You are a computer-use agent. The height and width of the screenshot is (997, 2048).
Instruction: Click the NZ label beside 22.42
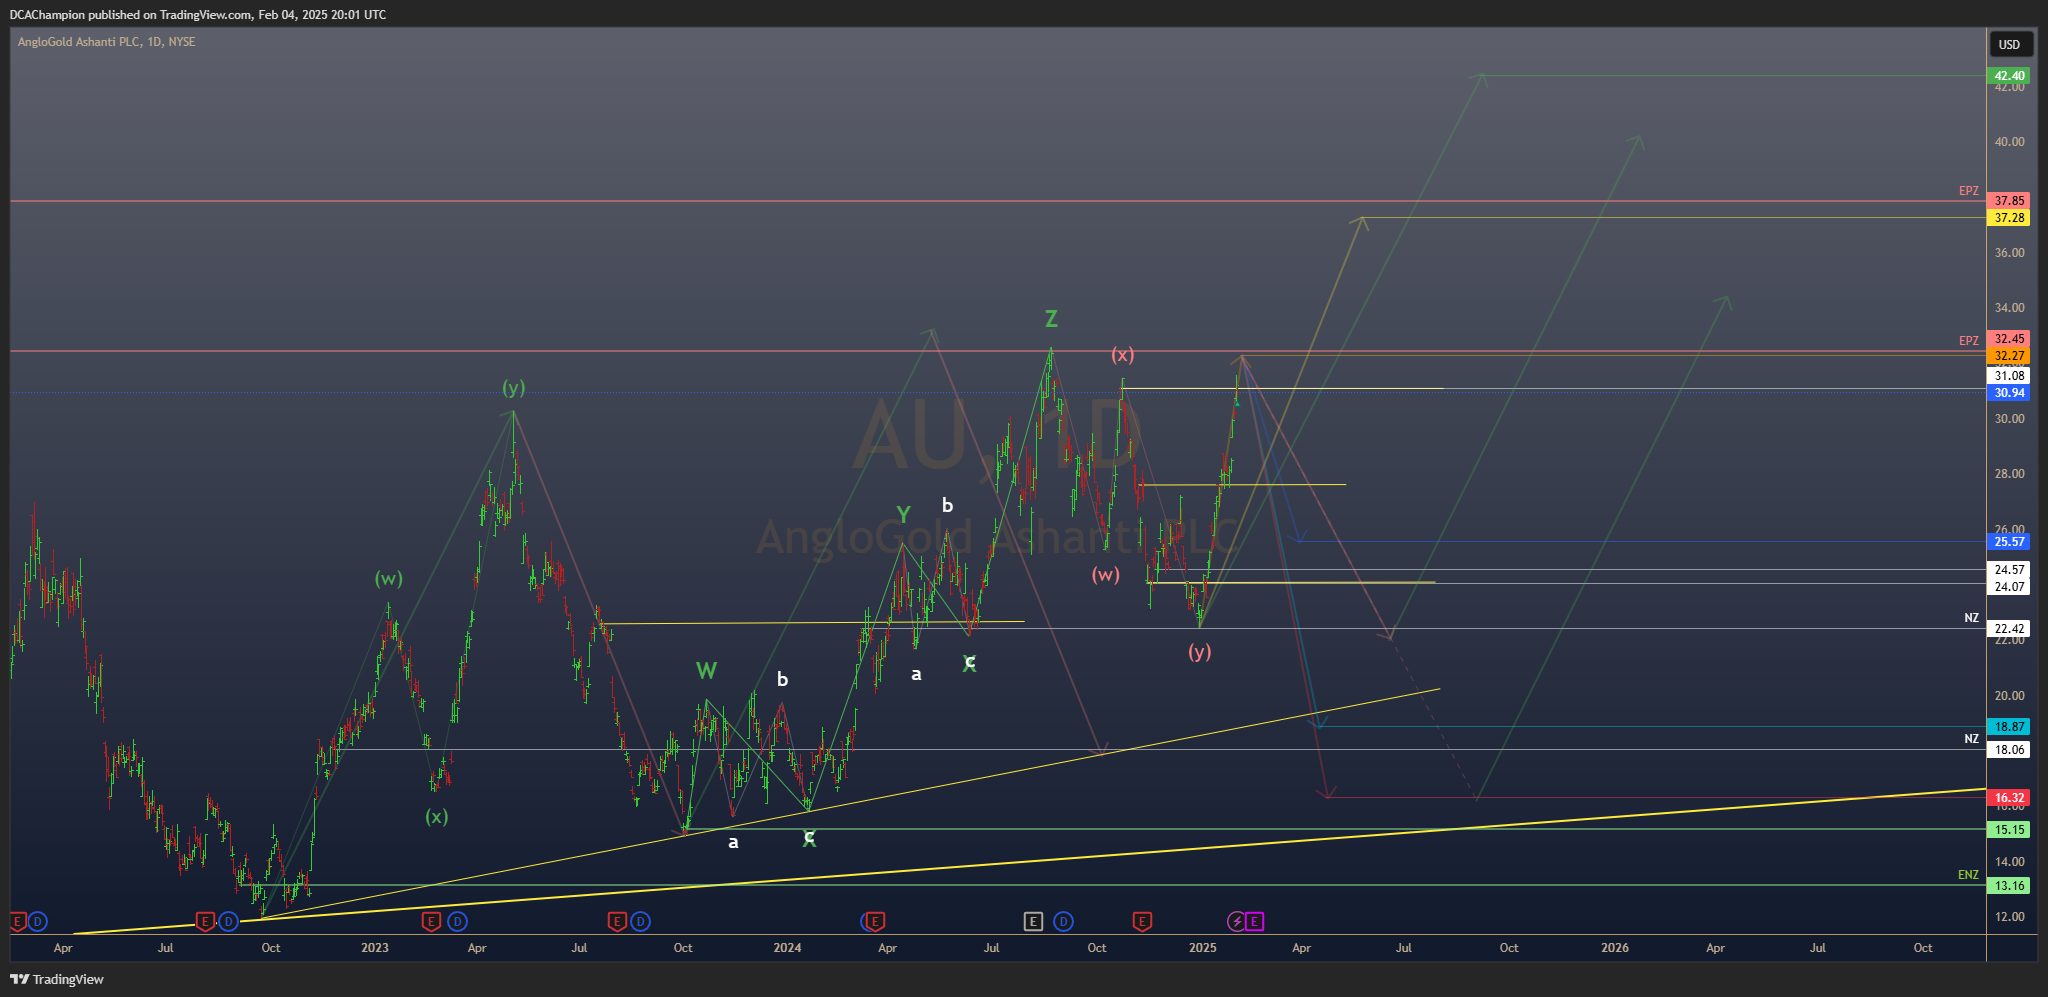point(1971,618)
